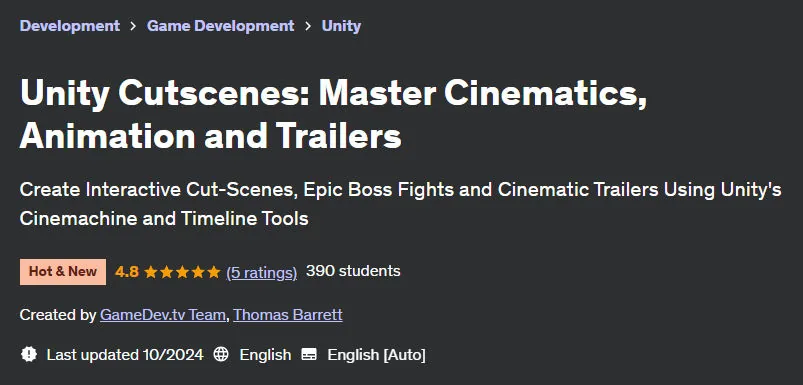
Task: Click chevron between Development and Game Development
Action: click(134, 26)
